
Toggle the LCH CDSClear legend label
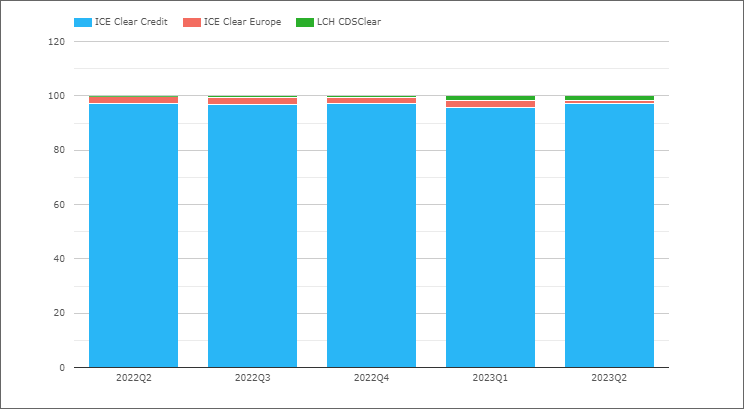pyautogui.click(x=349, y=22)
